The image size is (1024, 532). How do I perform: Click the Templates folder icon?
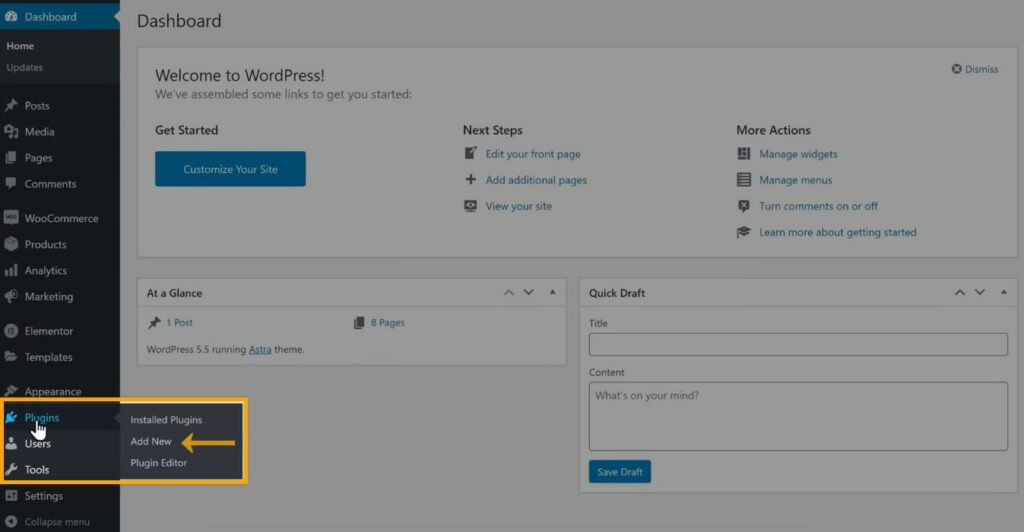[x=11, y=356]
